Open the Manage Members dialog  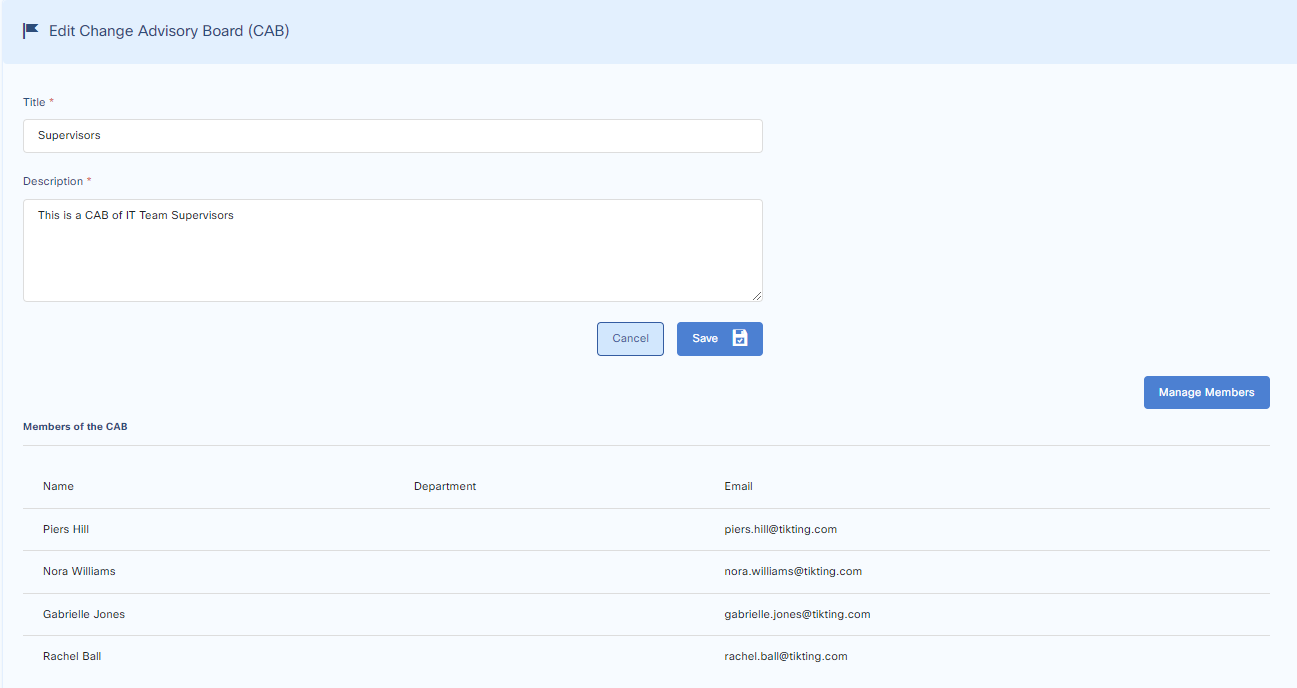(x=1206, y=393)
